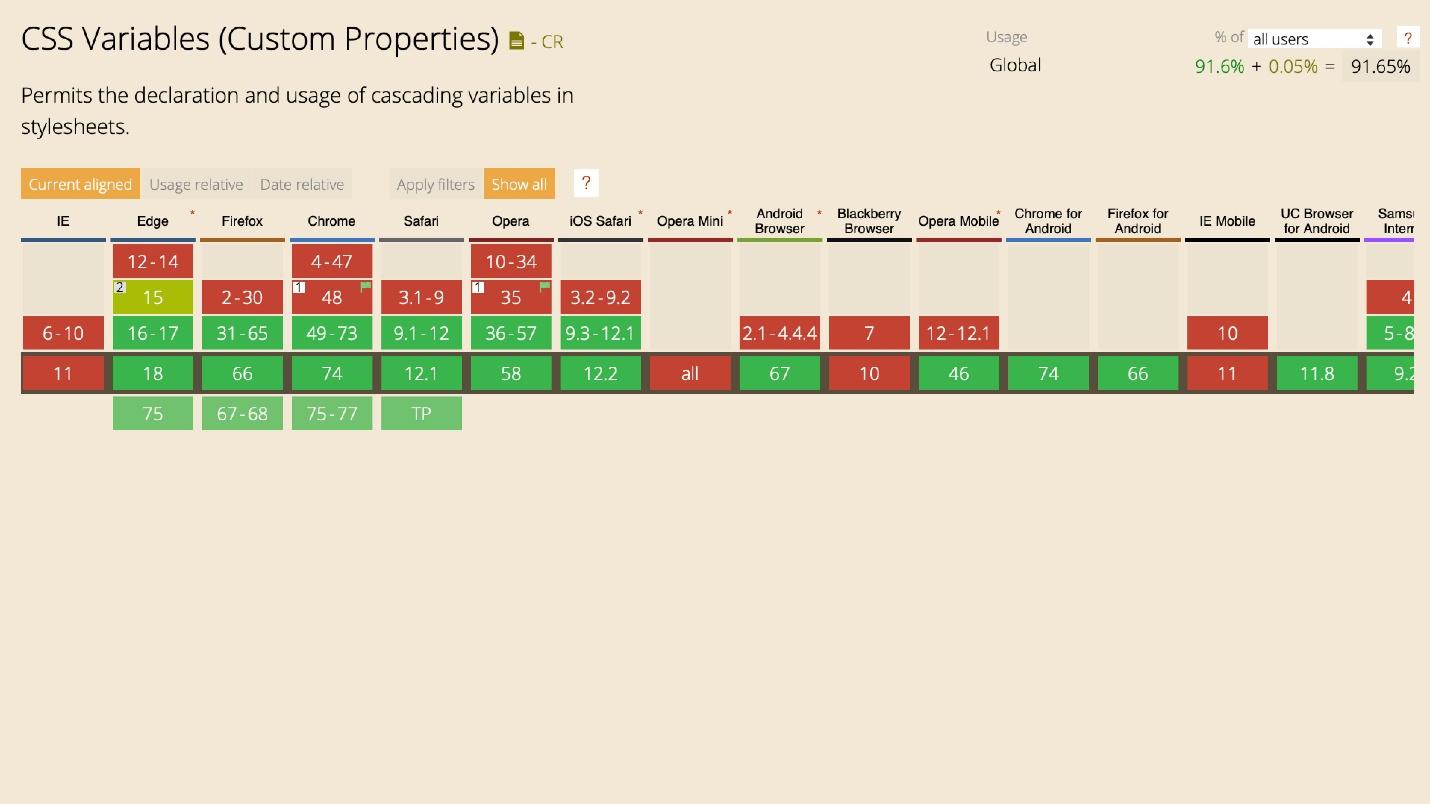Select the iOS Safari 12.2 cell
The image size is (1430, 804).
coord(600,373)
